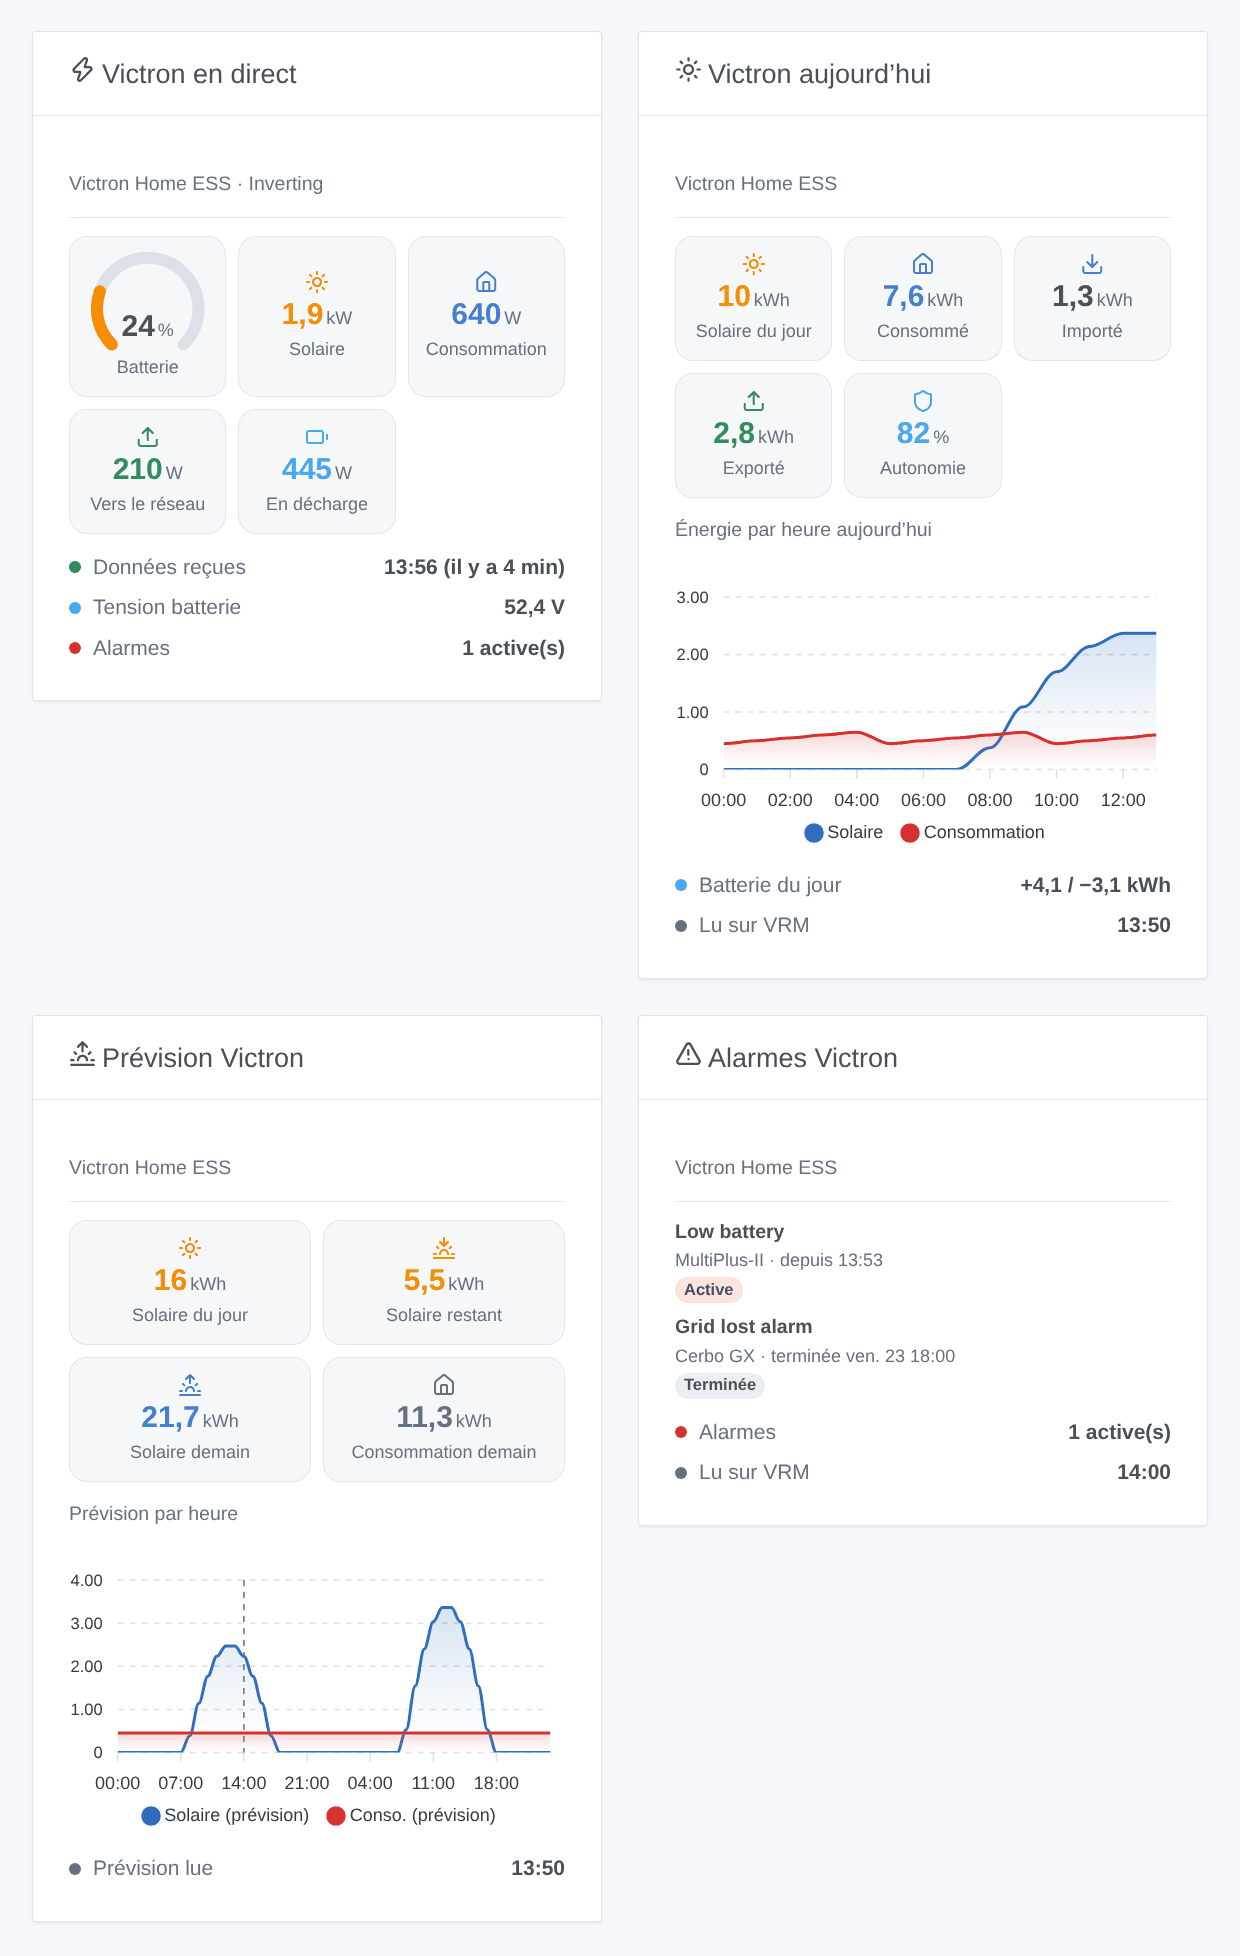
Task: Click the 1 active(s) value in Victron en direct
Action: coord(513,648)
